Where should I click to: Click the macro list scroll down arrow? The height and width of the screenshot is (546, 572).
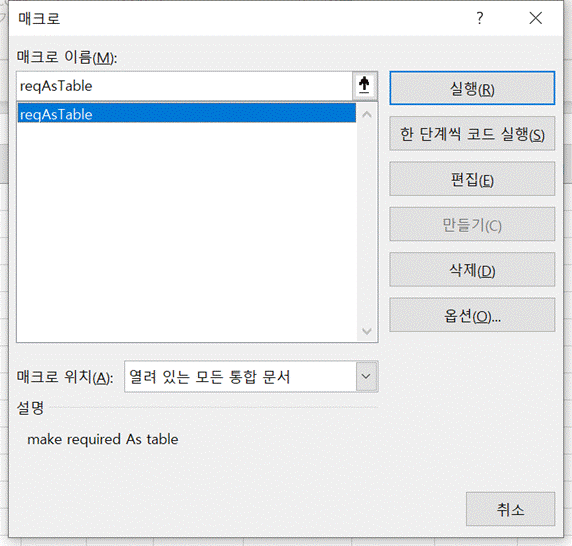click(367, 330)
